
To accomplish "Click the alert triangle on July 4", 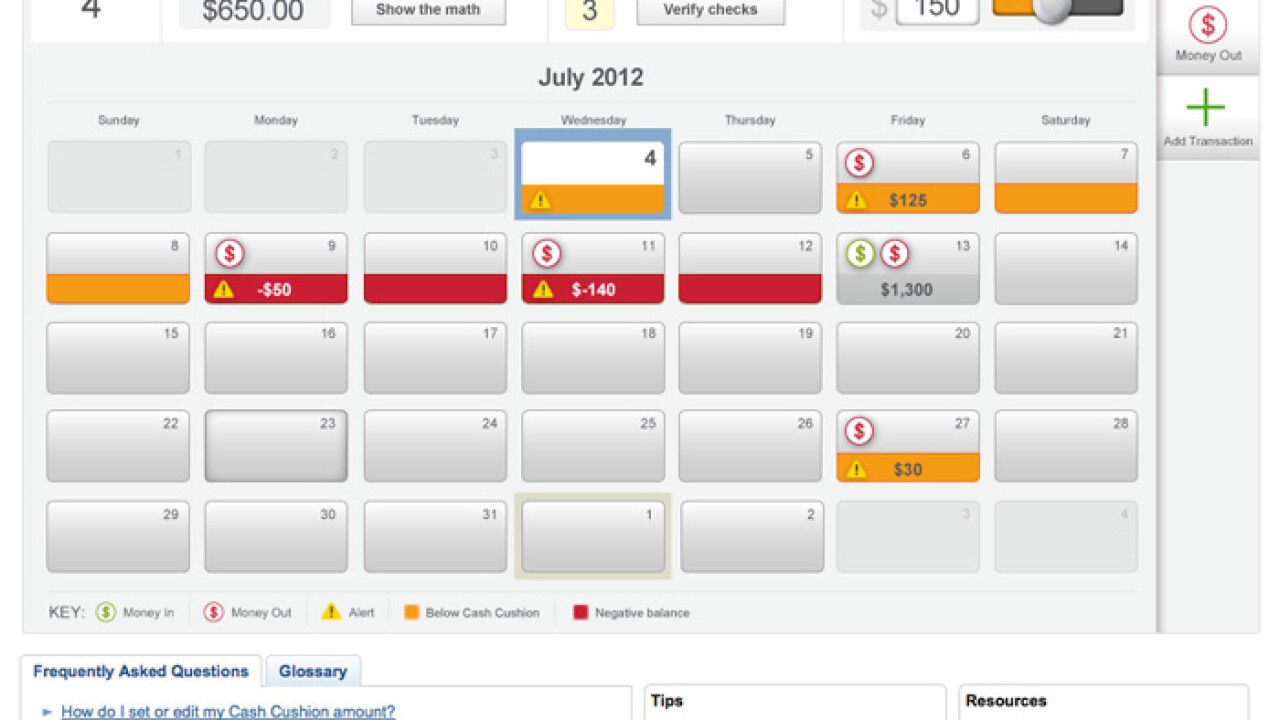I will [x=541, y=200].
